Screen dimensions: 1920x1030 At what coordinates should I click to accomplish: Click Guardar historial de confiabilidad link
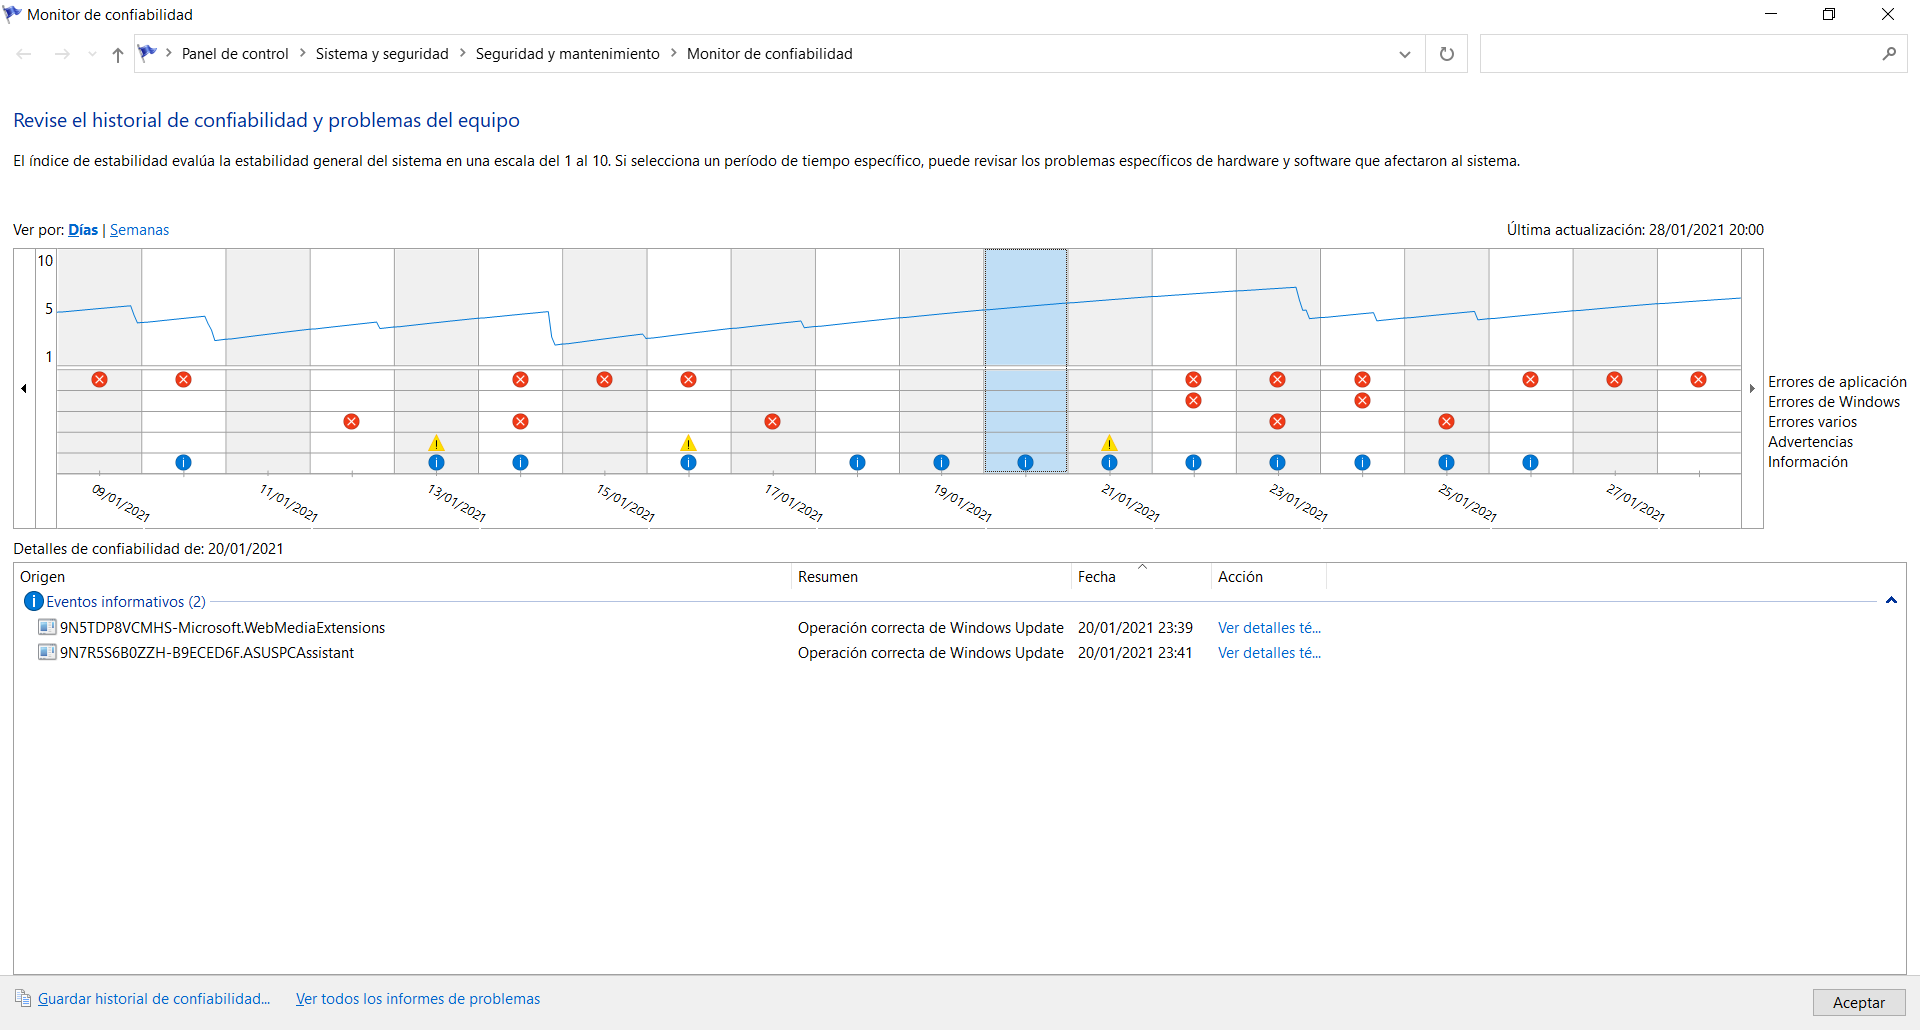point(154,999)
